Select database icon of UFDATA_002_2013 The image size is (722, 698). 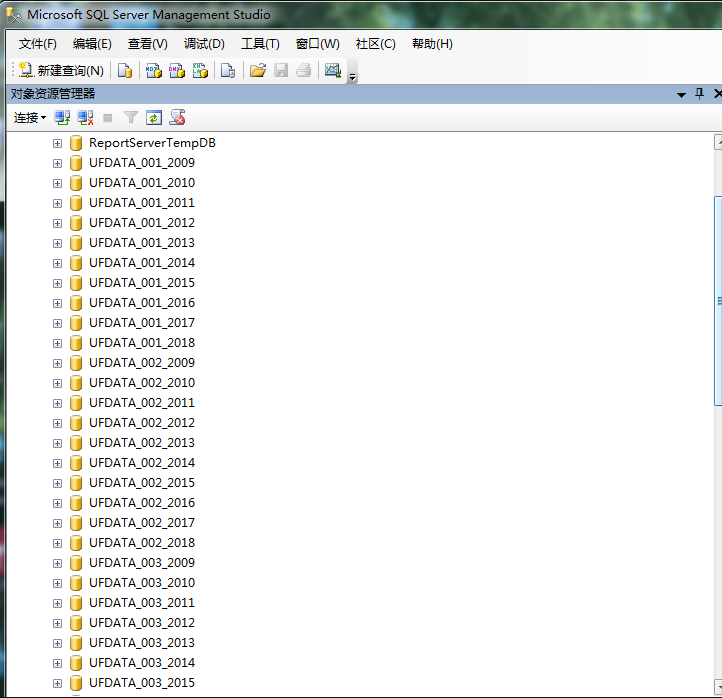[76, 443]
